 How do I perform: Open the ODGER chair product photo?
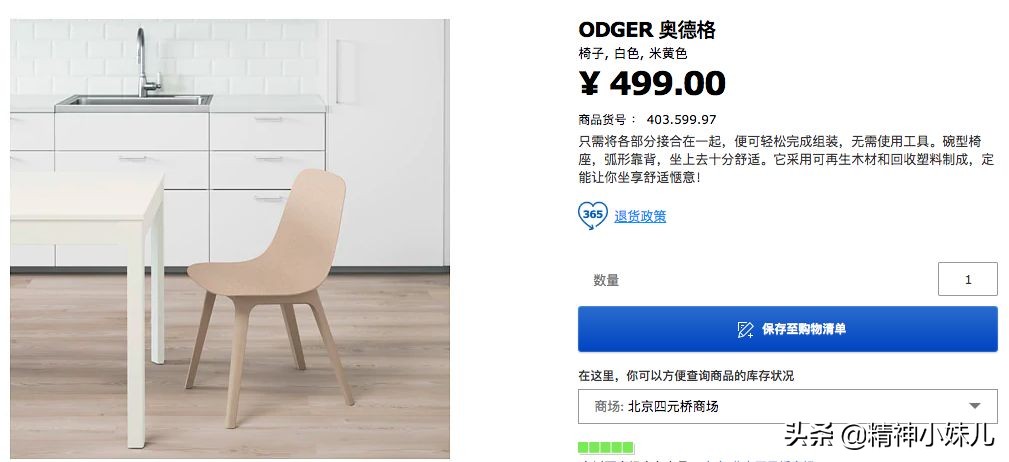click(x=230, y=238)
